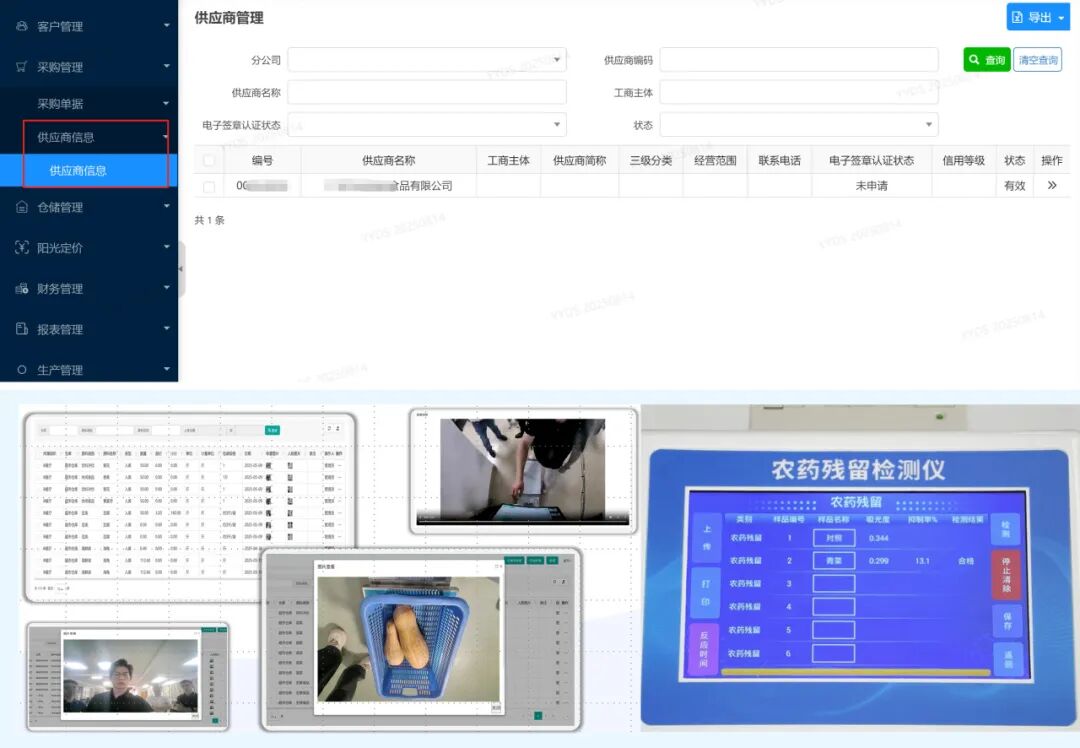Tap 检测 on the detector screen

point(1006,529)
